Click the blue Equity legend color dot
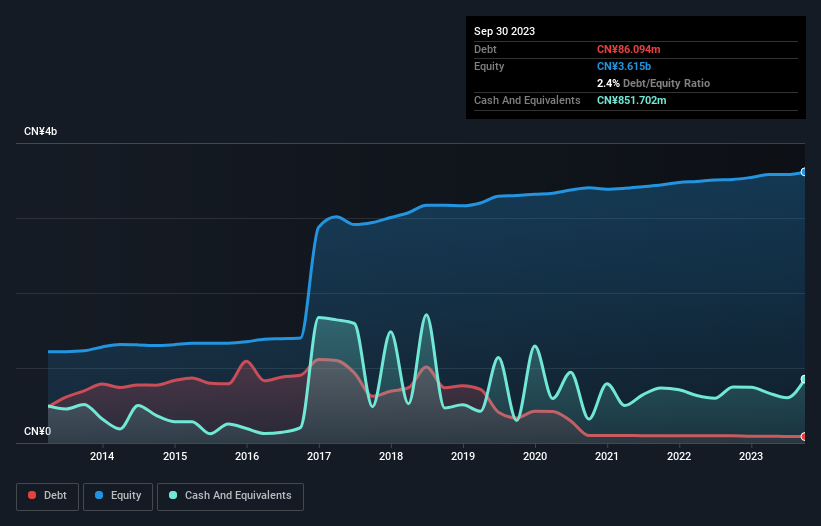This screenshot has height=526, width=821. (x=98, y=495)
